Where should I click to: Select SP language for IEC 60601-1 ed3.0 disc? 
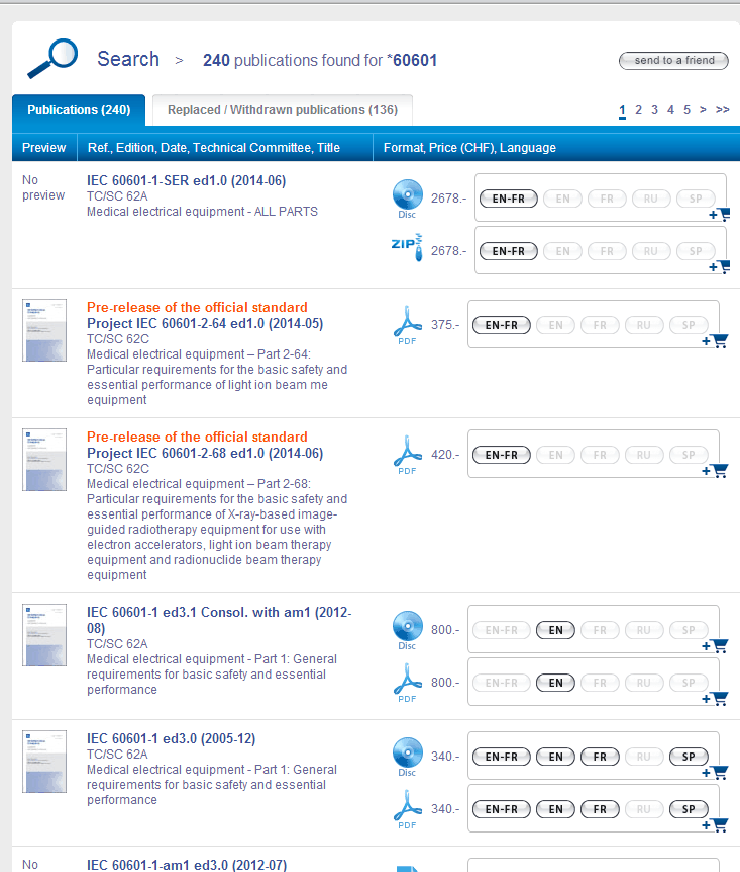pos(688,757)
